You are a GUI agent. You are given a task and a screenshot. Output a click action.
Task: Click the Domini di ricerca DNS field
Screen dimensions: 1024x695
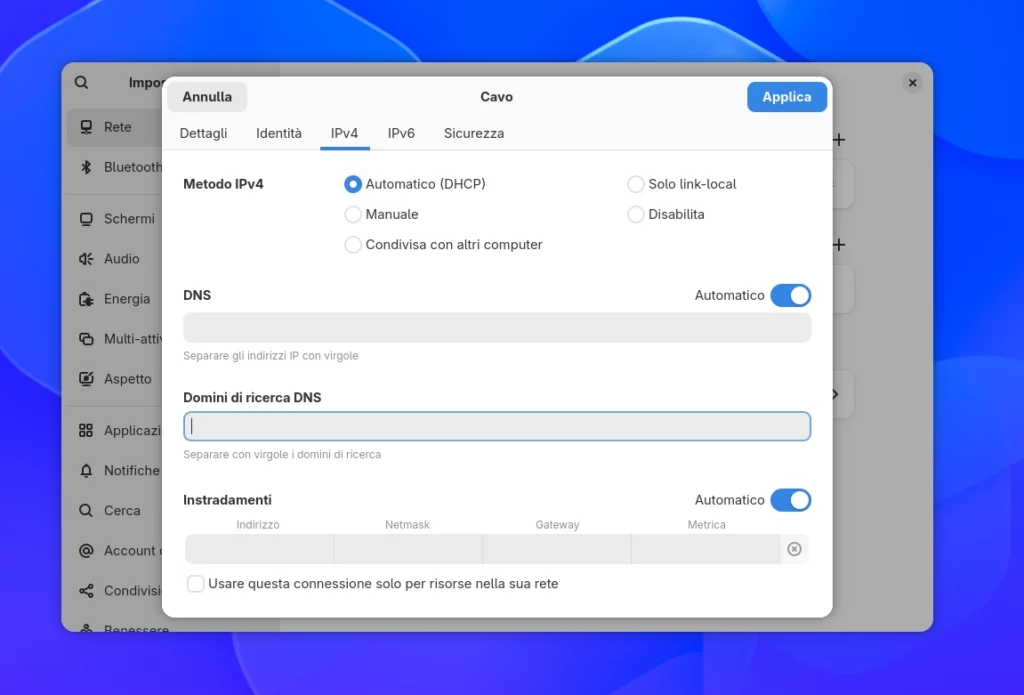[x=497, y=427]
